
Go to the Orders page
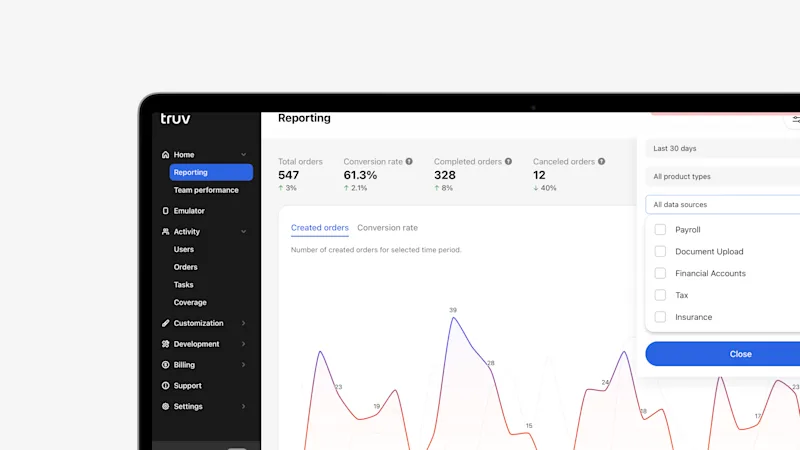point(185,267)
